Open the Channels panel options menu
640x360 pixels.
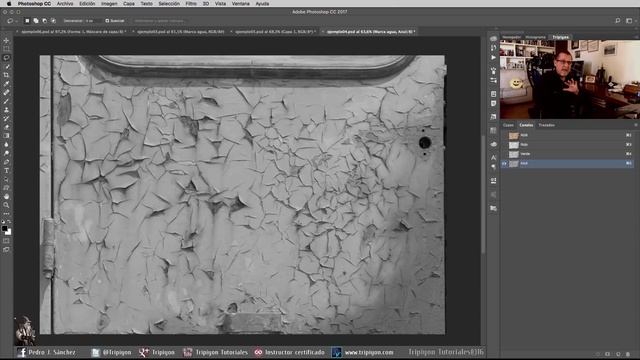click(x=635, y=125)
